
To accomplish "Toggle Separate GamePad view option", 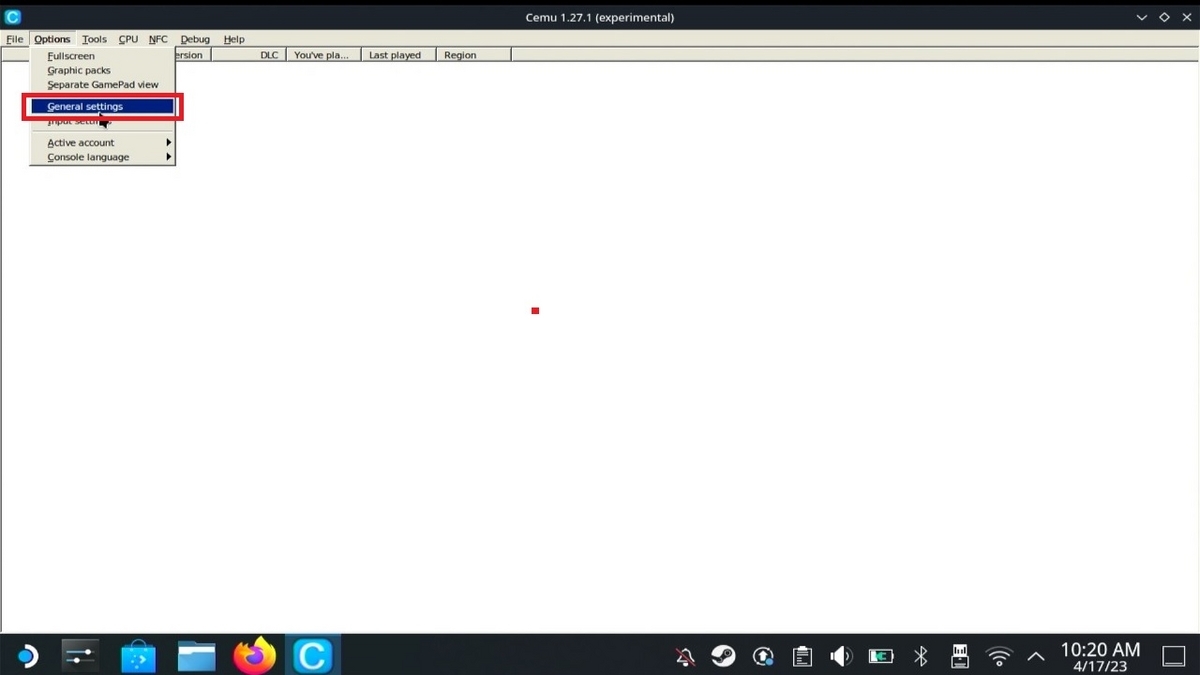I will [102, 84].
